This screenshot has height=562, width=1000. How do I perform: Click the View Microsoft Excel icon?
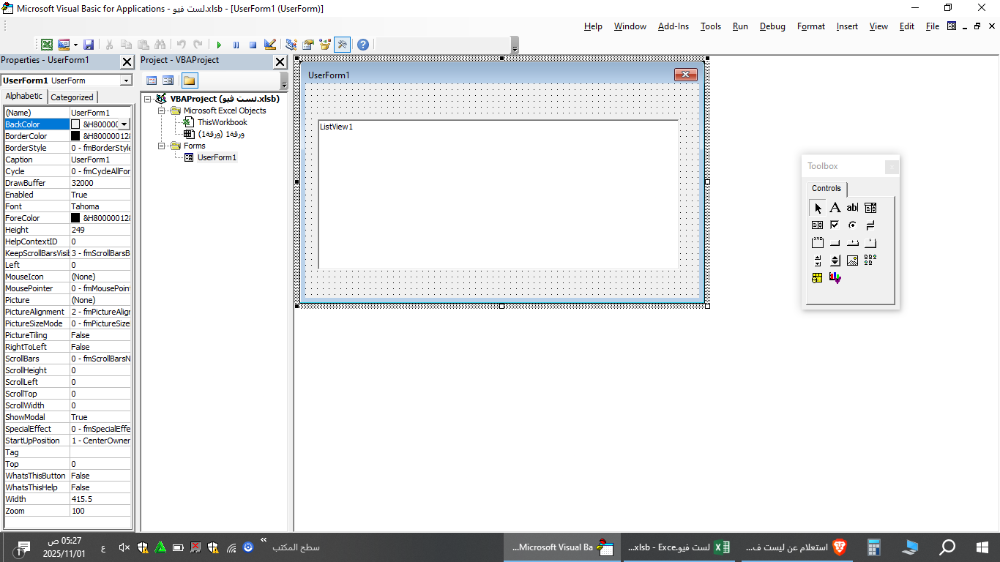[46, 45]
